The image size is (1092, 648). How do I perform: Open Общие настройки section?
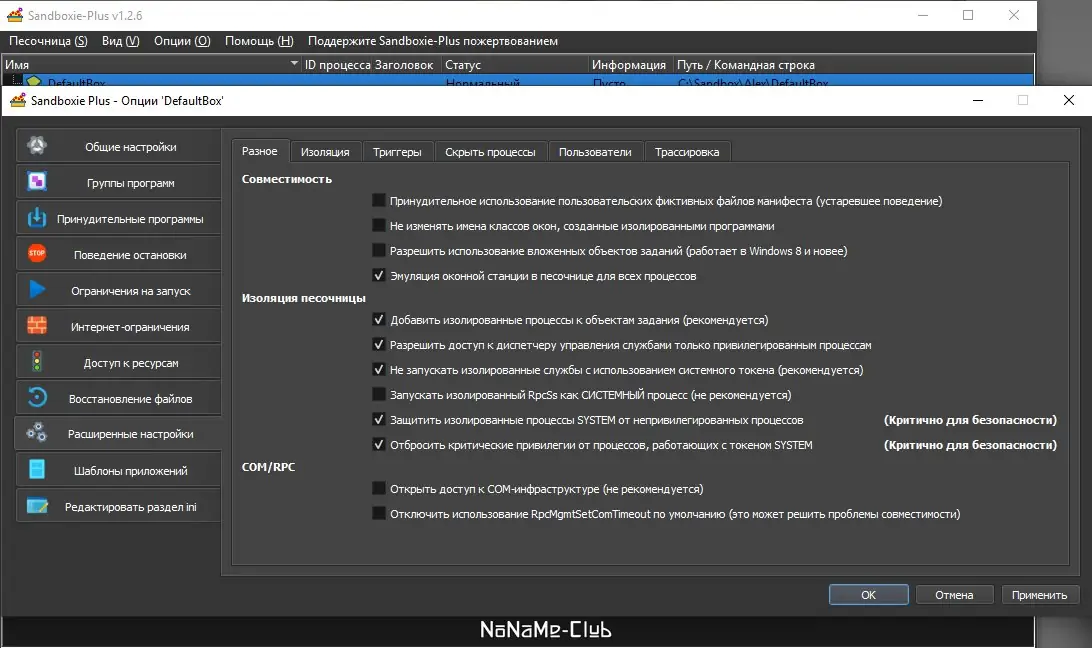click(x=118, y=146)
